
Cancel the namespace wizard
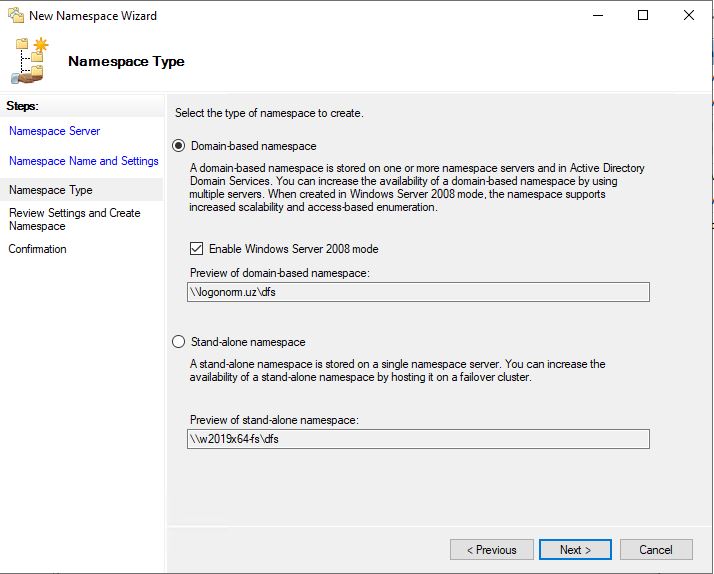(656, 550)
